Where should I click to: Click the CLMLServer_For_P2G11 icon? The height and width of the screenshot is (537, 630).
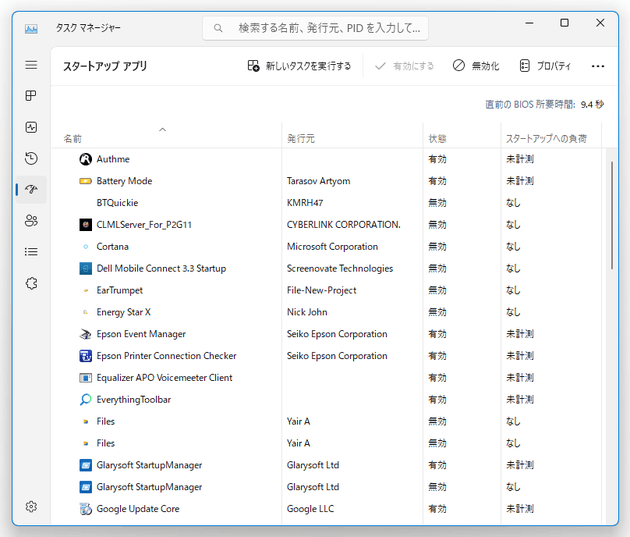coord(86,225)
